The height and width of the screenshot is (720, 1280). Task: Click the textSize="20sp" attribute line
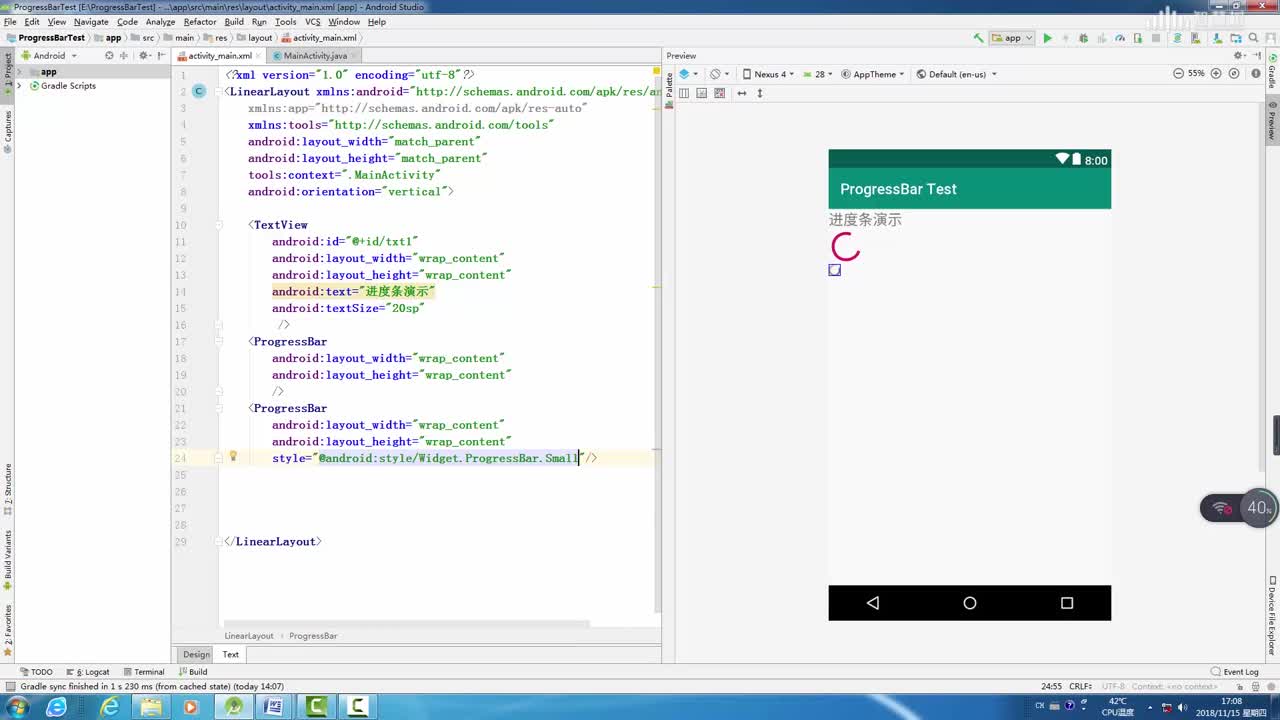click(348, 308)
